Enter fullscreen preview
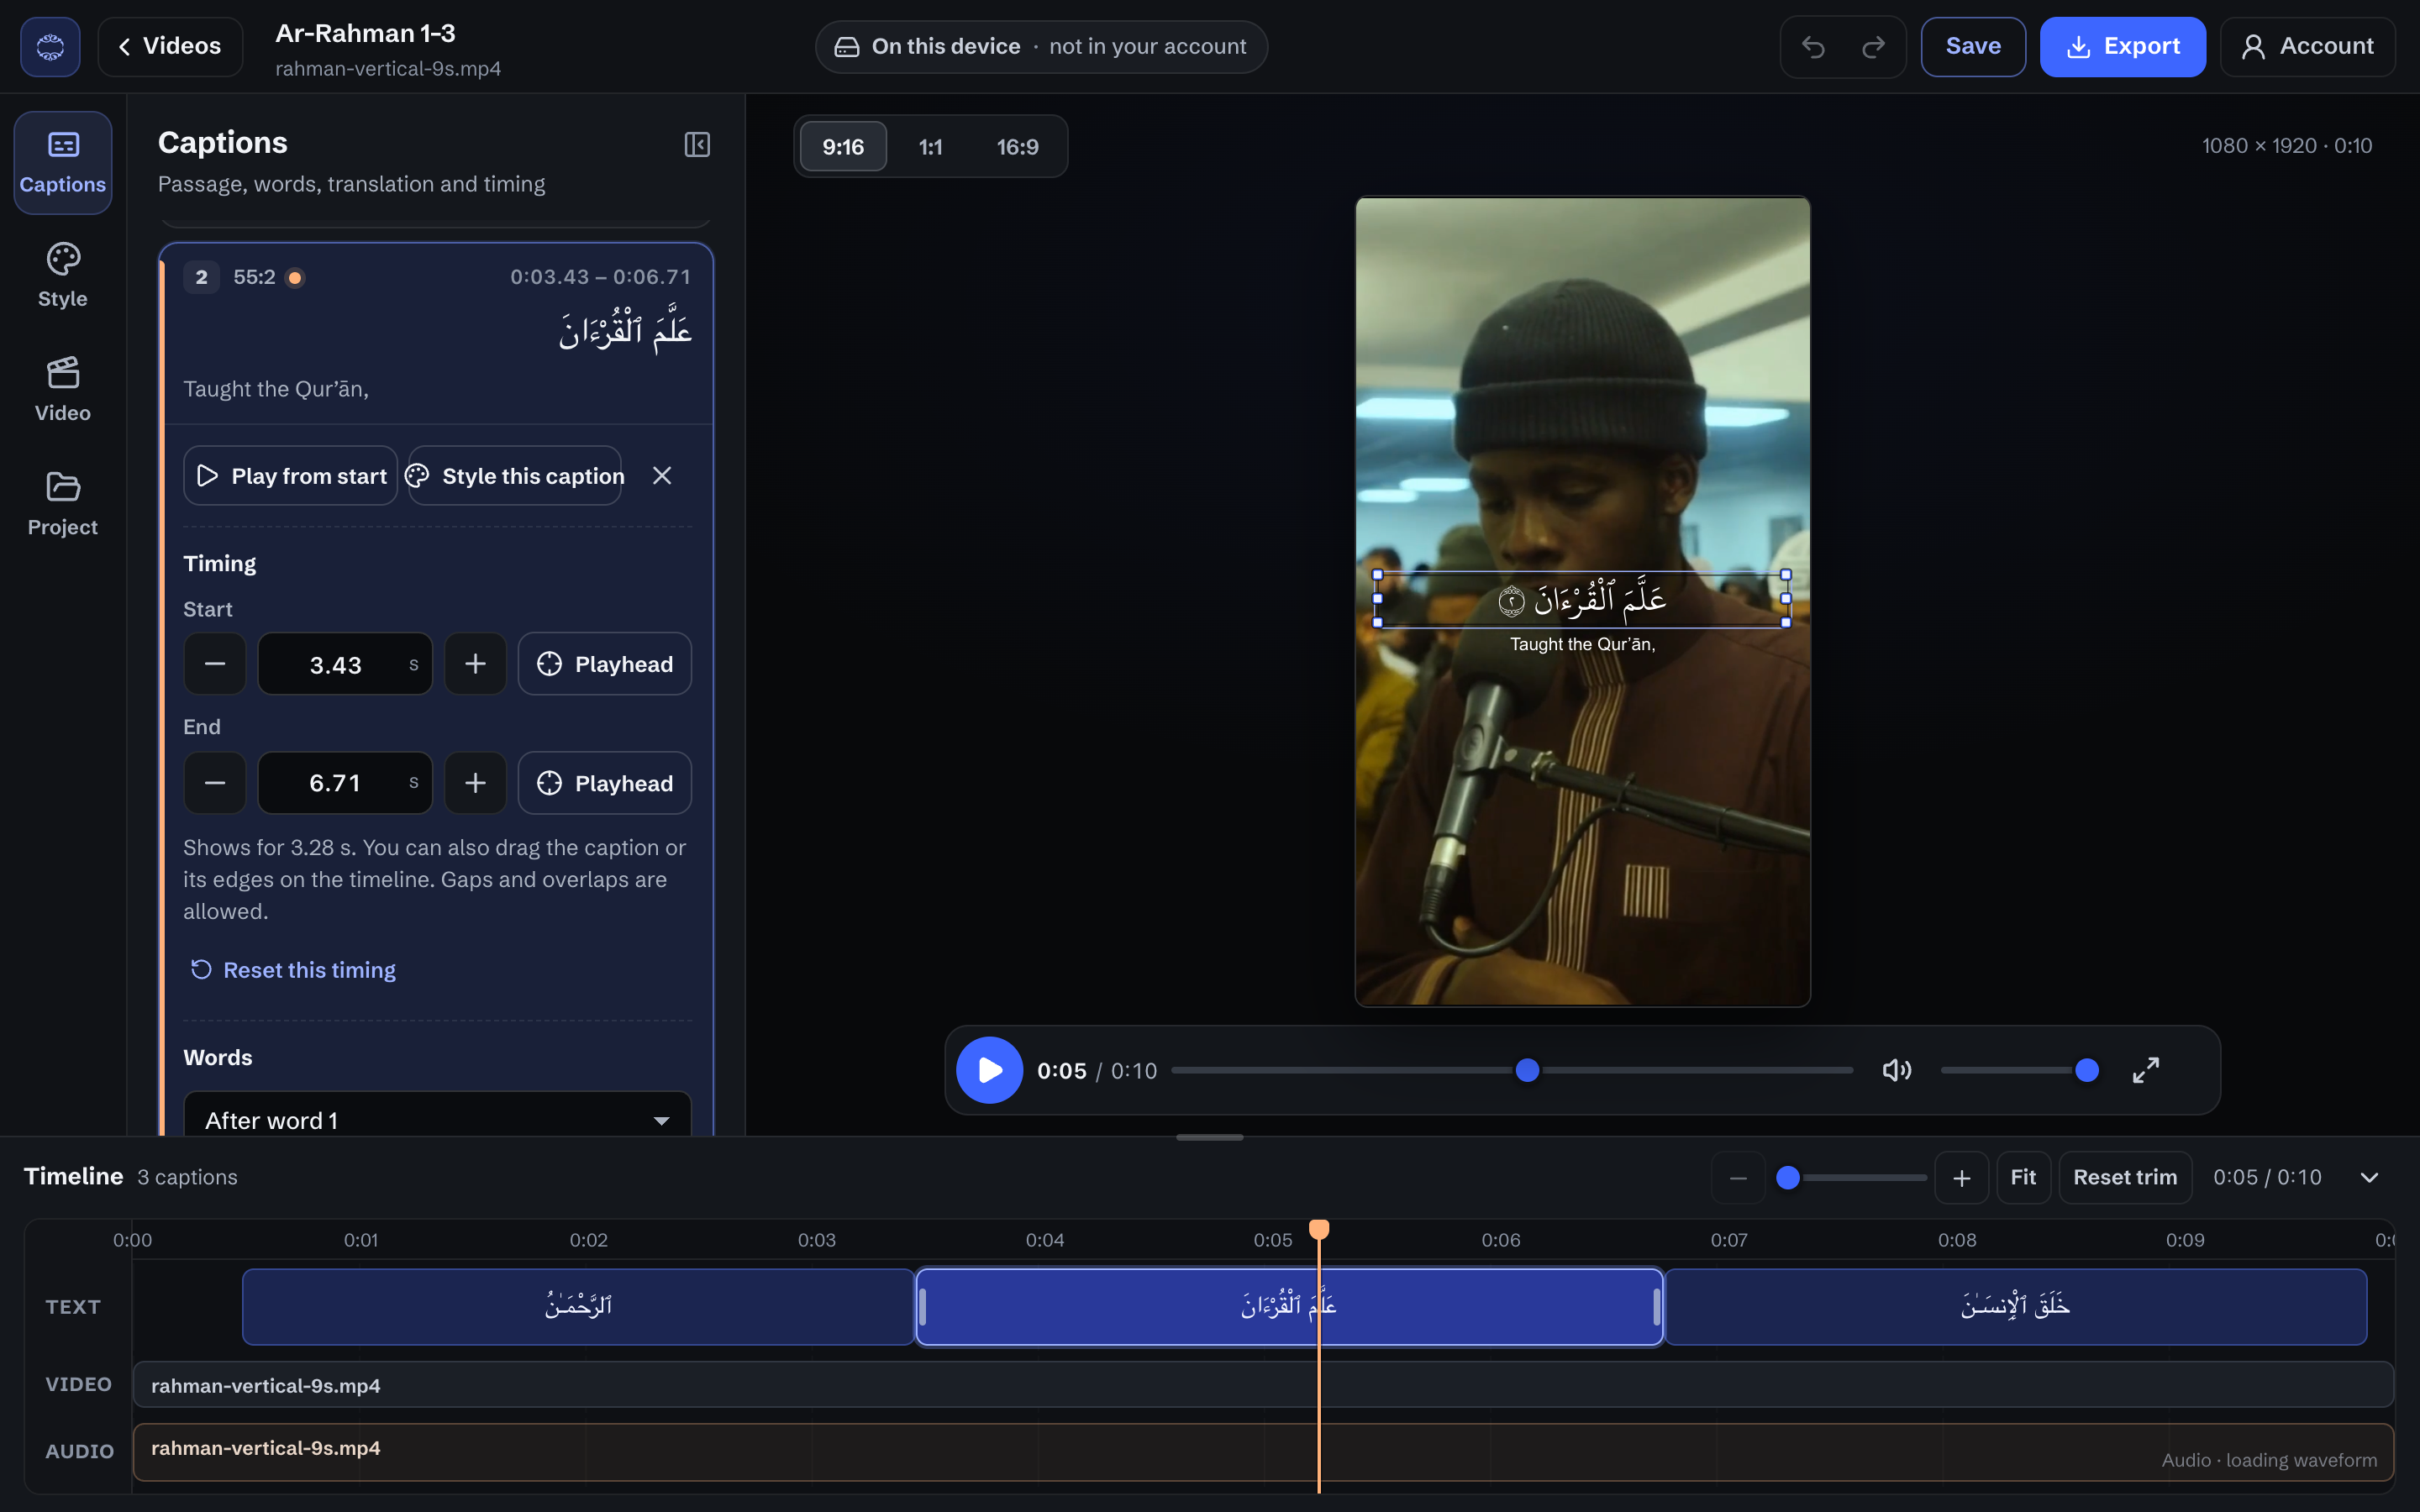This screenshot has width=2420, height=1512. coord(2145,1070)
